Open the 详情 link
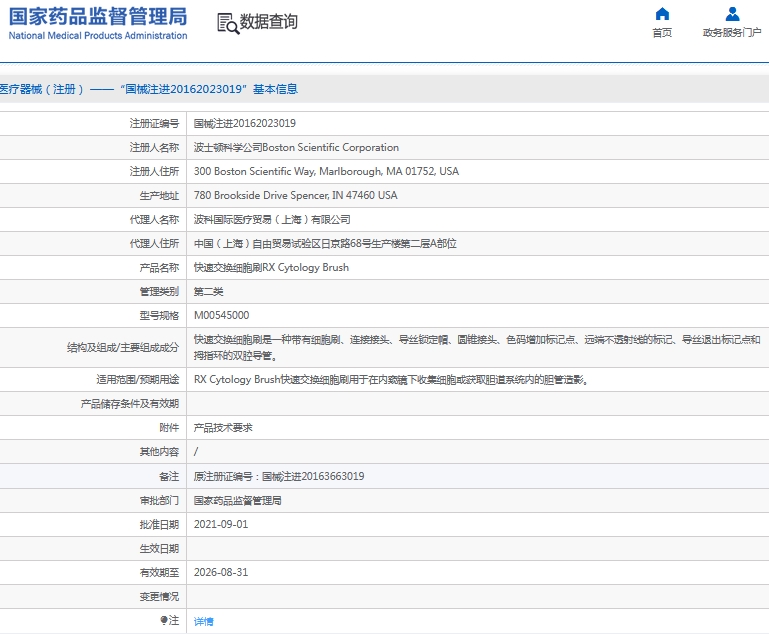This screenshot has height=634, width=769. [x=204, y=621]
